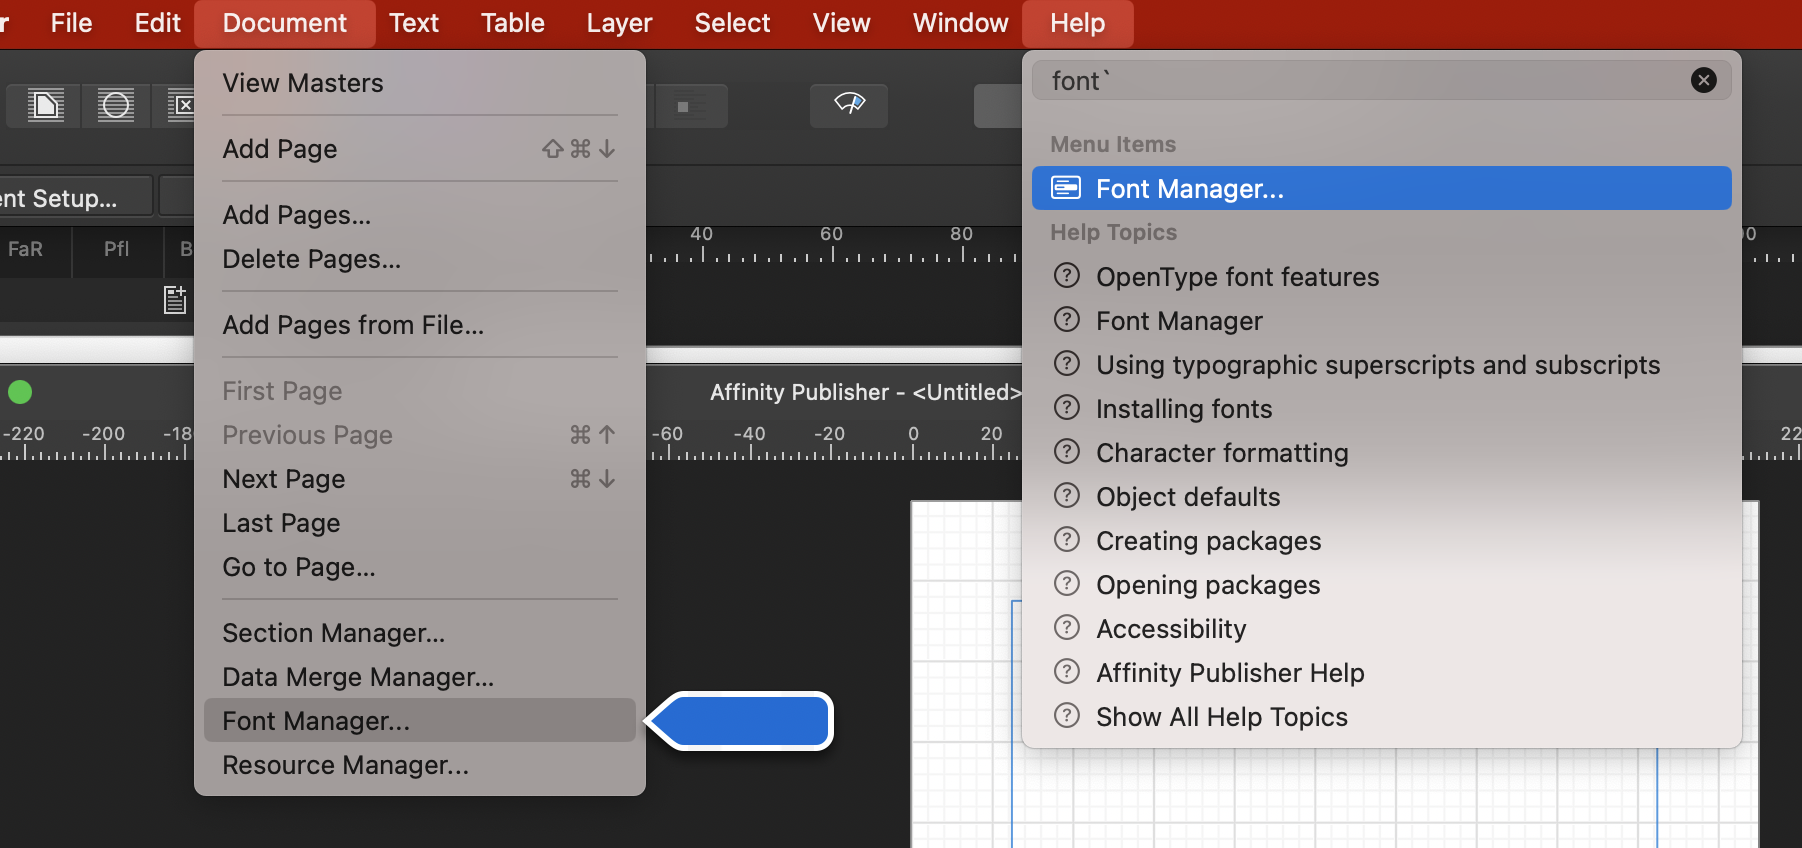Select Font Manager... search result
This screenshot has width=1802, height=848.
[x=1382, y=188]
